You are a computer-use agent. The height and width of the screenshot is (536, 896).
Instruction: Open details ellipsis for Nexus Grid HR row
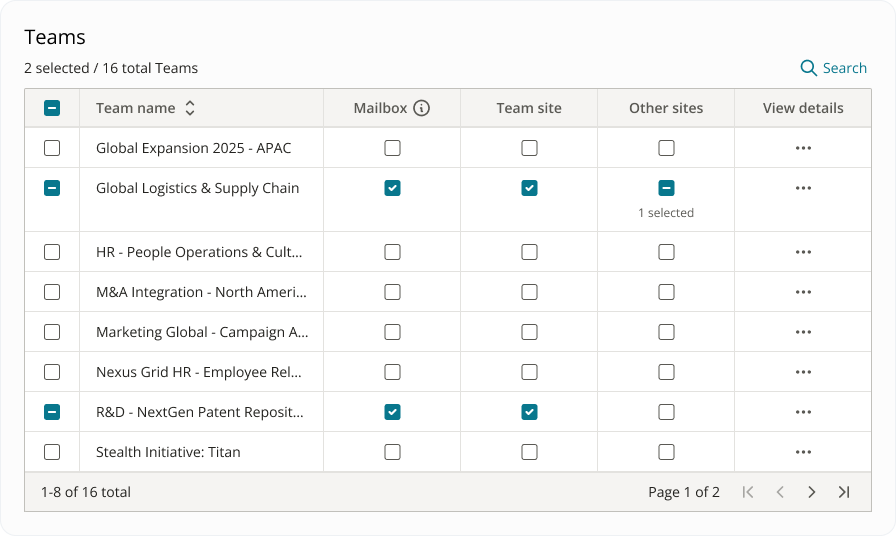803,372
